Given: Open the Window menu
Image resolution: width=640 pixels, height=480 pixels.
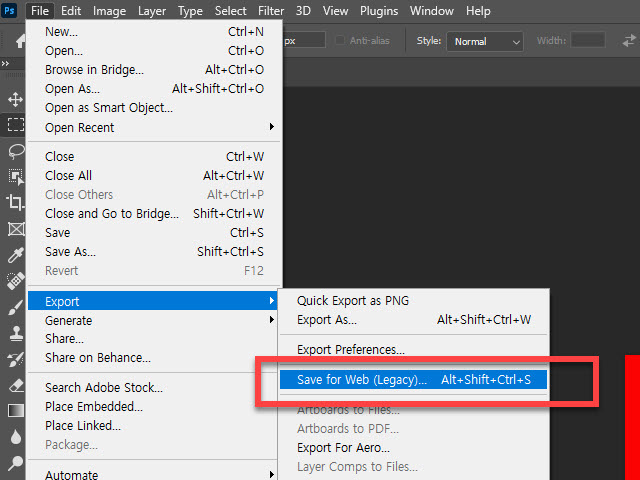Looking at the screenshot, I should [x=431, y=11].
